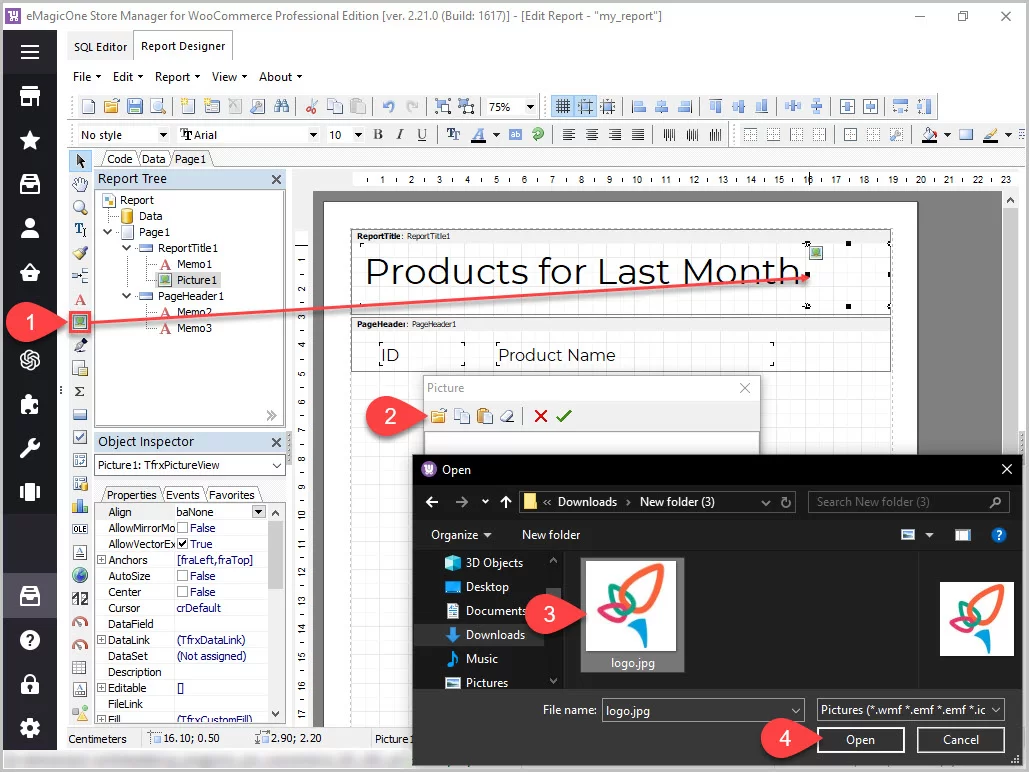
Task: Toggle the AllowVectorExport checkbox
Action: [183, 544]
